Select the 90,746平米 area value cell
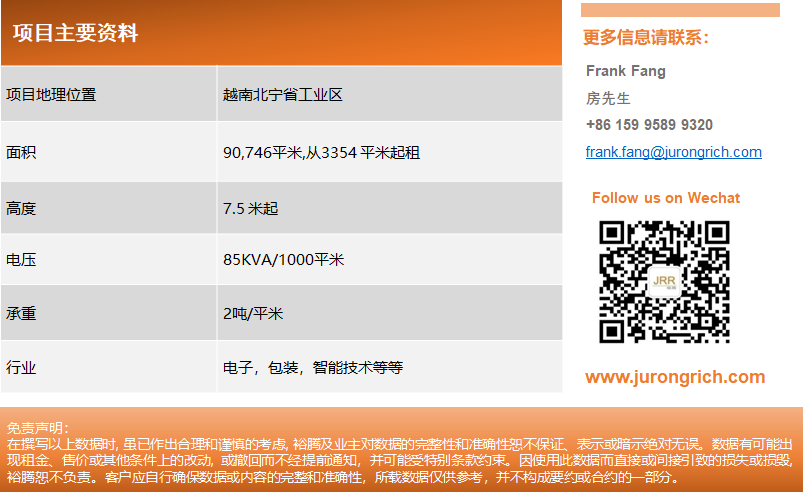The image size is (804, 492). [x=321, y=152]
